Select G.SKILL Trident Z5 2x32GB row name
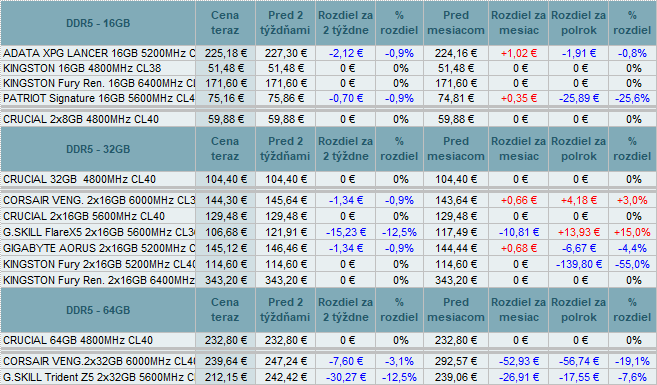 coord(98,377)
